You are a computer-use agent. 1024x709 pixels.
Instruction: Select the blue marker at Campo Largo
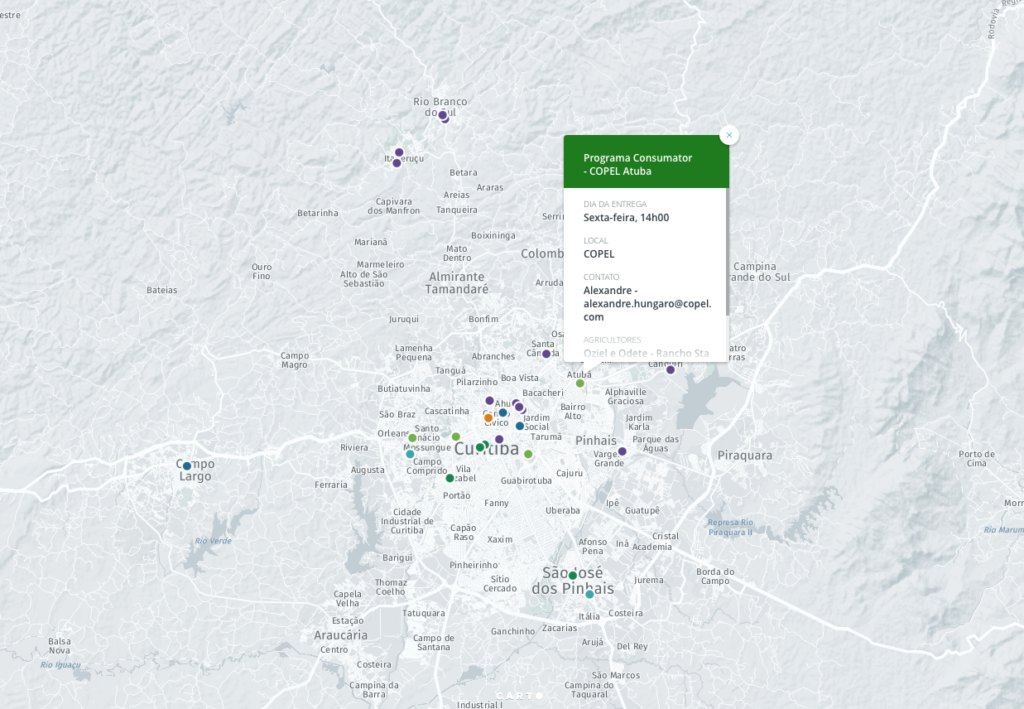187,465
